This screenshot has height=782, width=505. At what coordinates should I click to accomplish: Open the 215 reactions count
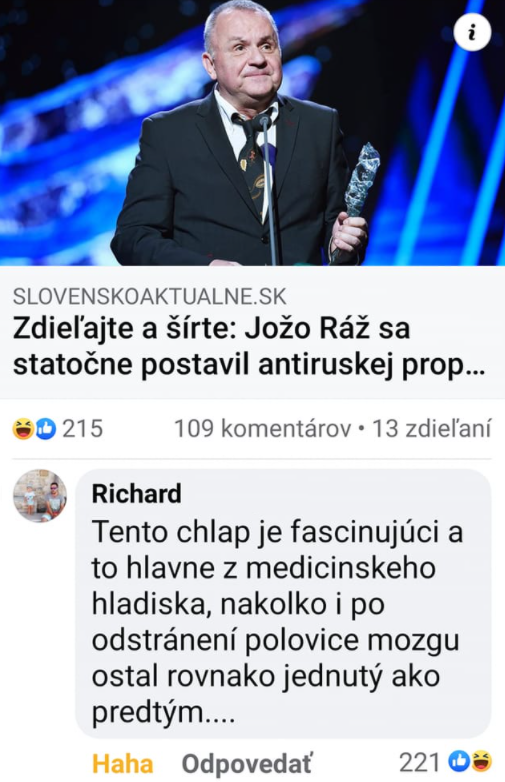82,429
